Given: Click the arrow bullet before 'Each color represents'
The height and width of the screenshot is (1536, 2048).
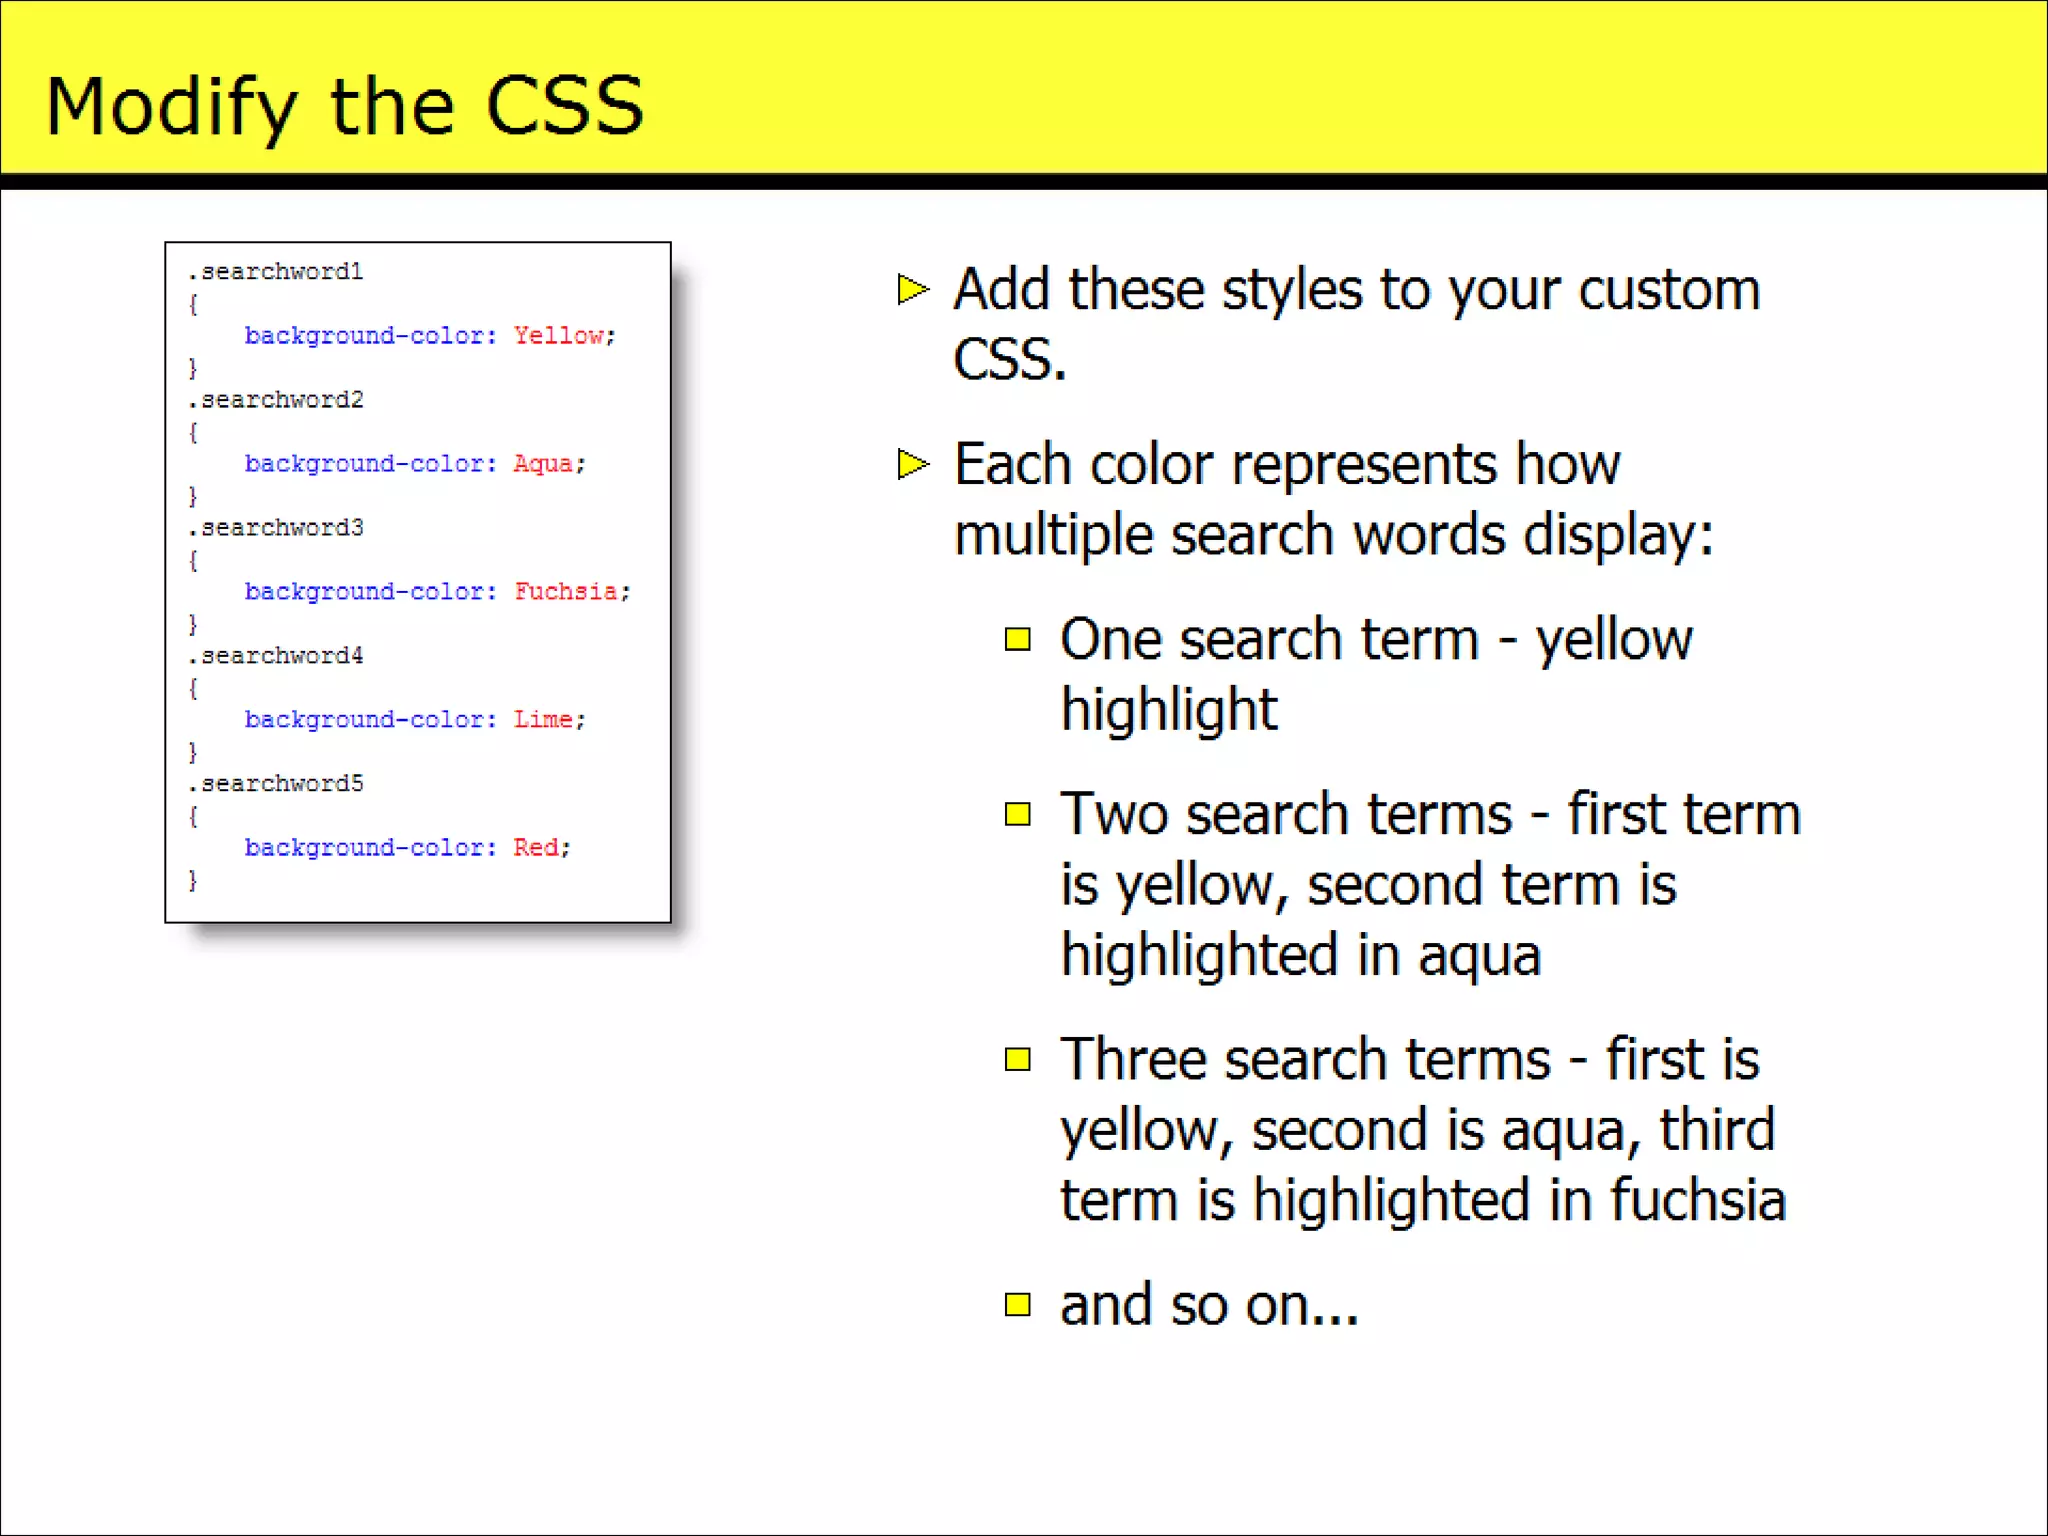Looking at the screenshot, I should click(x=912, y=464).
